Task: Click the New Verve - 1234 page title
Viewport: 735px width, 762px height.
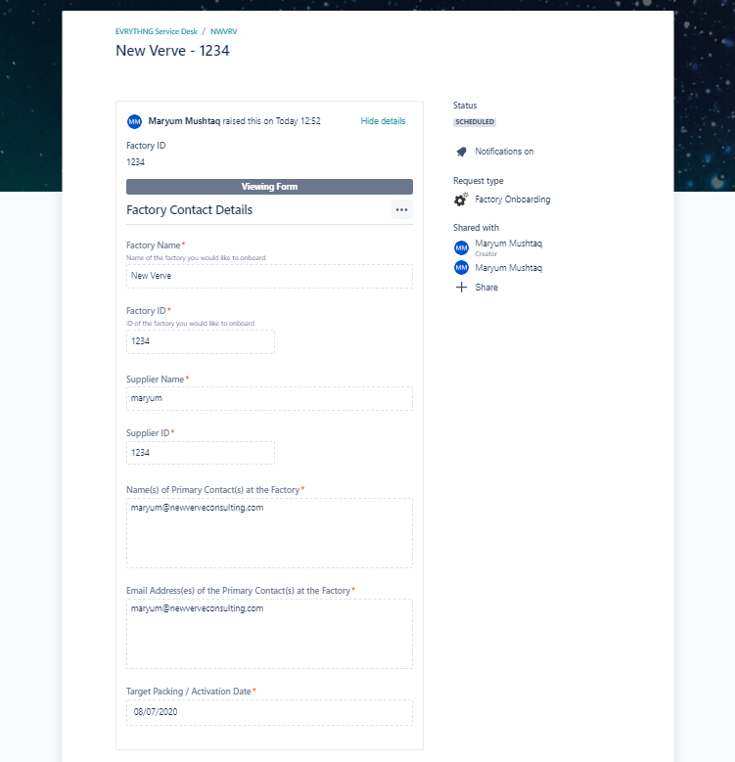Action: [172, 51]
